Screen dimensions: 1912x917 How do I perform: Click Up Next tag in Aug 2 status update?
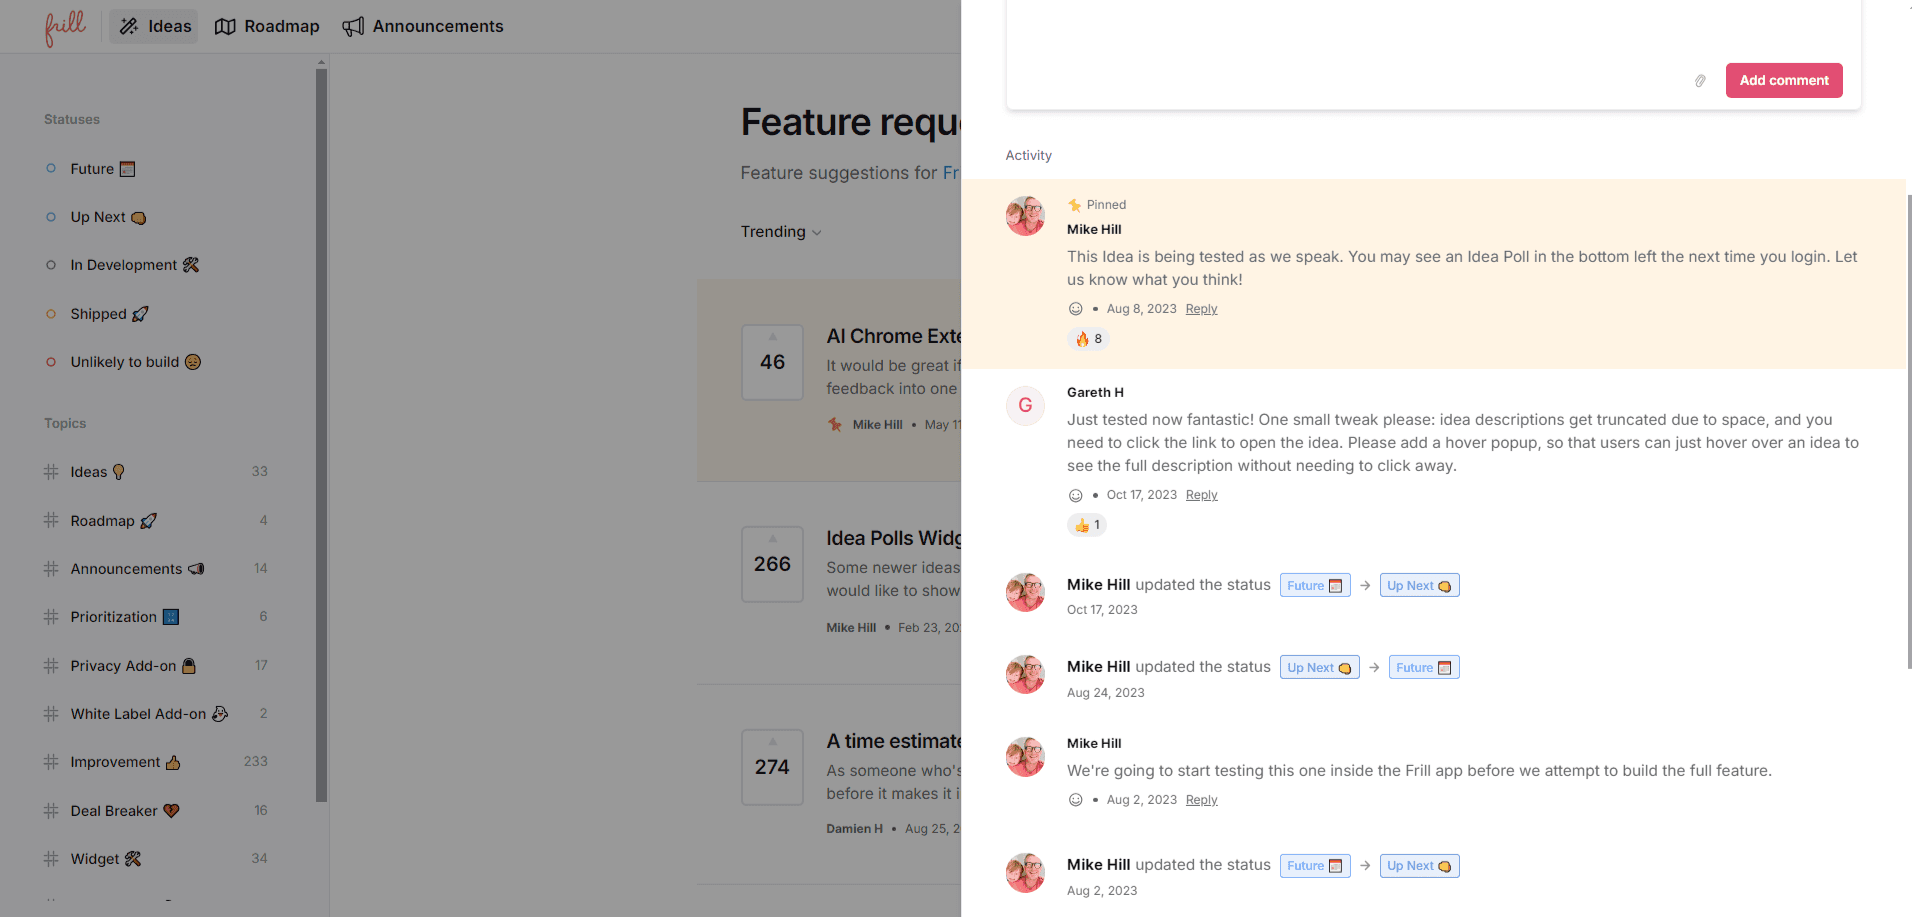click(x=1419, y=865)
